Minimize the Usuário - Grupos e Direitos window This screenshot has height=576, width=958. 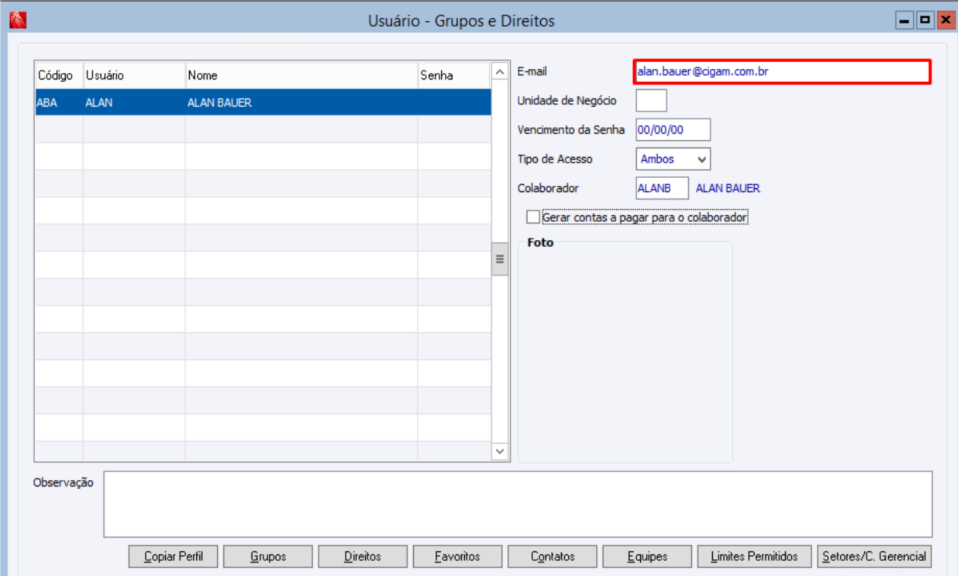tap(905, 20)
